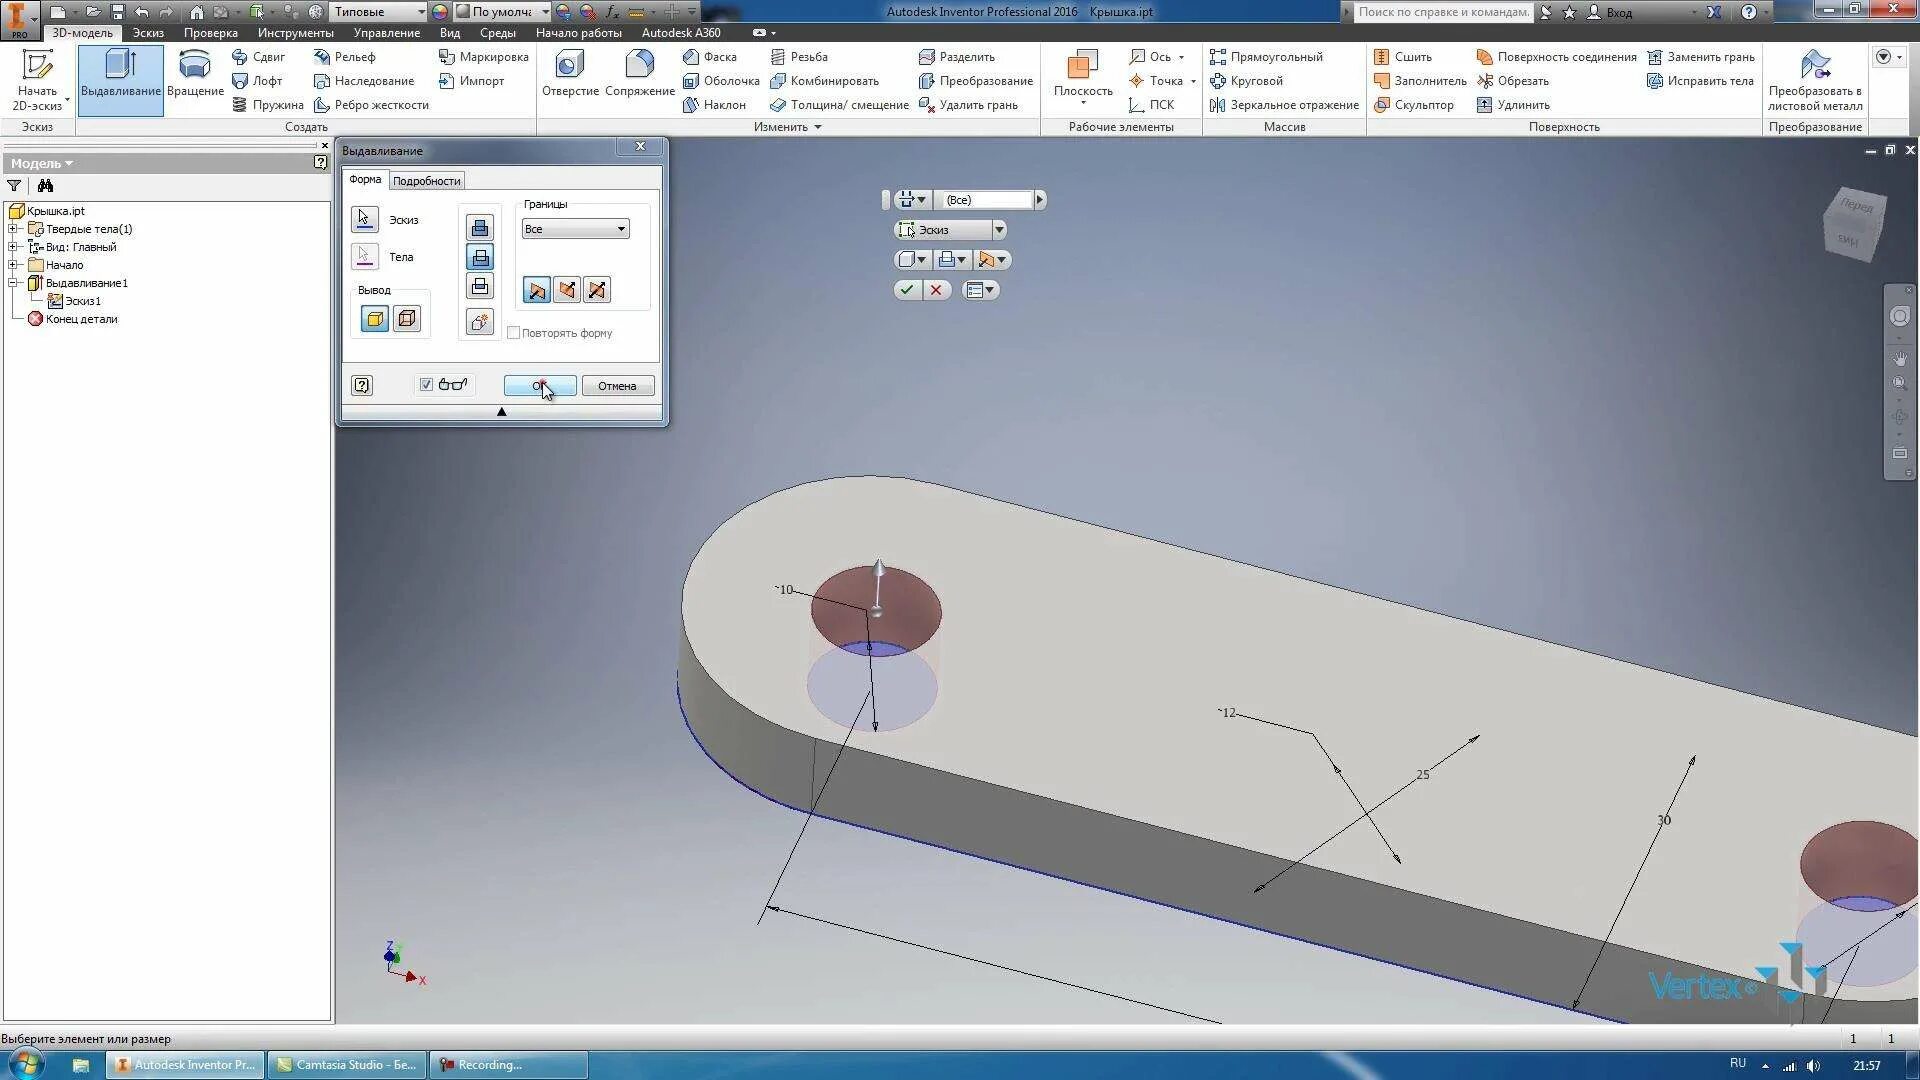Expand the Твердые тела(1) tree node
The width and height of the screenshot is (1920, 1080).
14,229
